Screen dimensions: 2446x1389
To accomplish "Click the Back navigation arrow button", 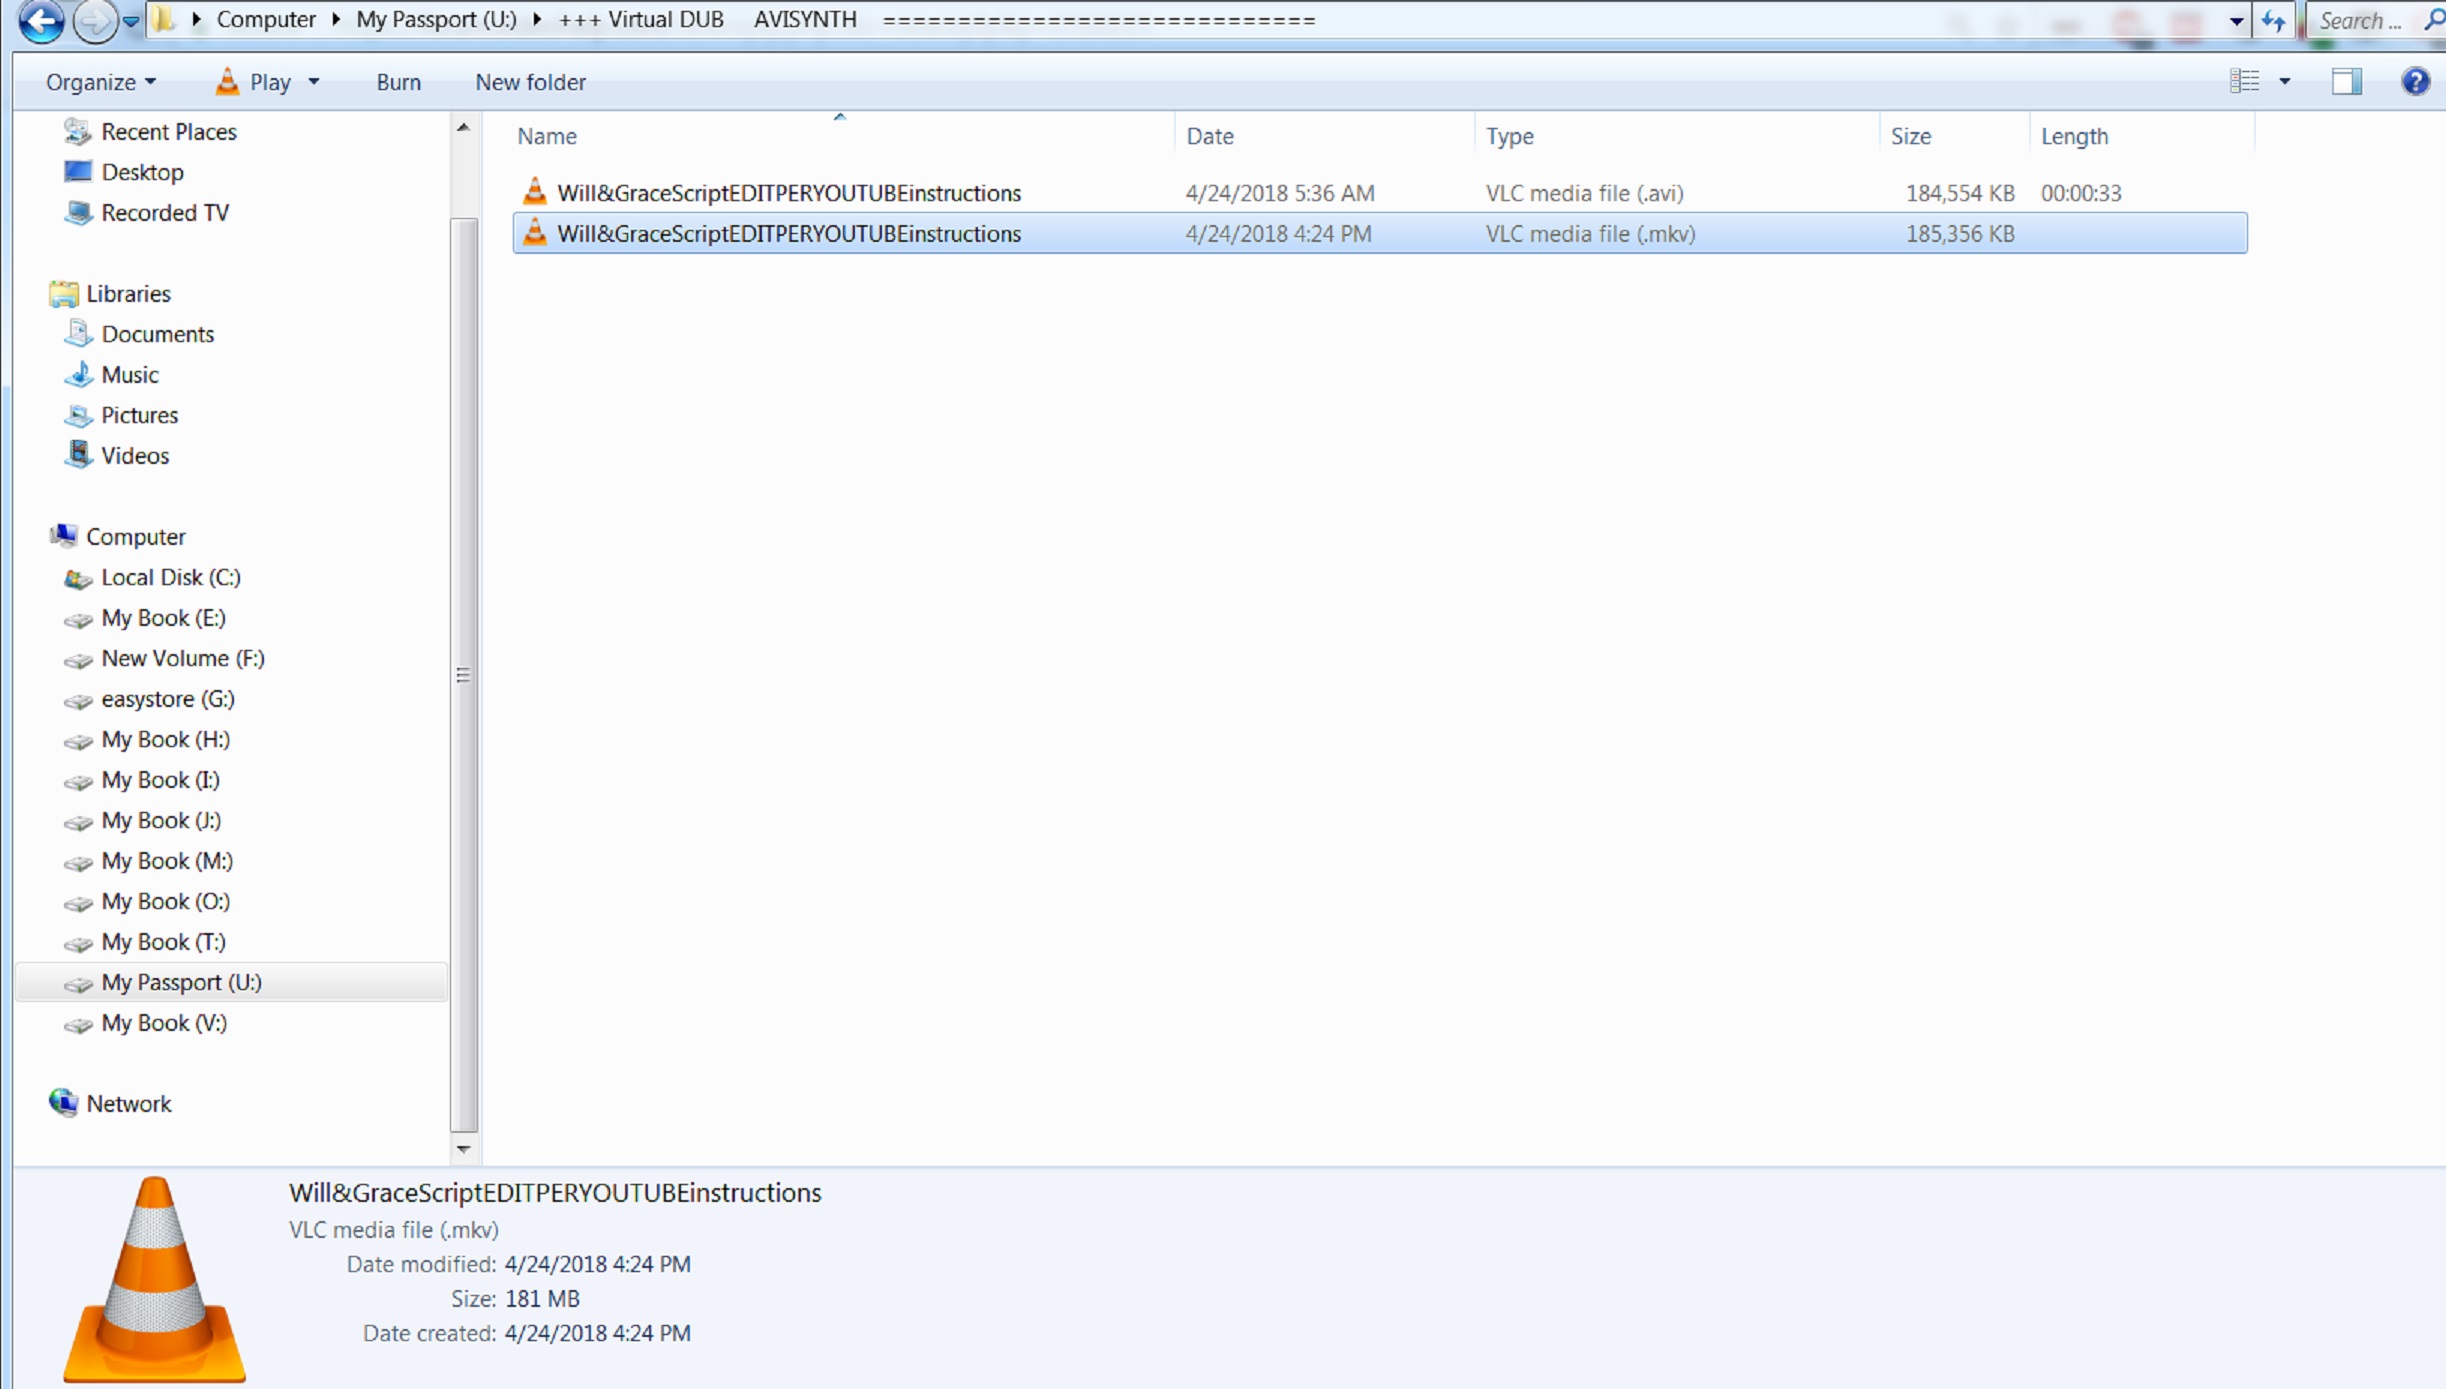I will [x=41, y=21].
